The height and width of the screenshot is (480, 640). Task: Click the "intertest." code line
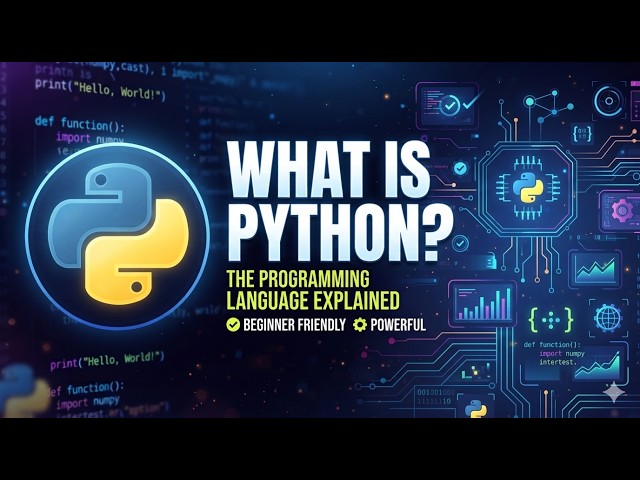pyautogui.click(x=558, y=362)
